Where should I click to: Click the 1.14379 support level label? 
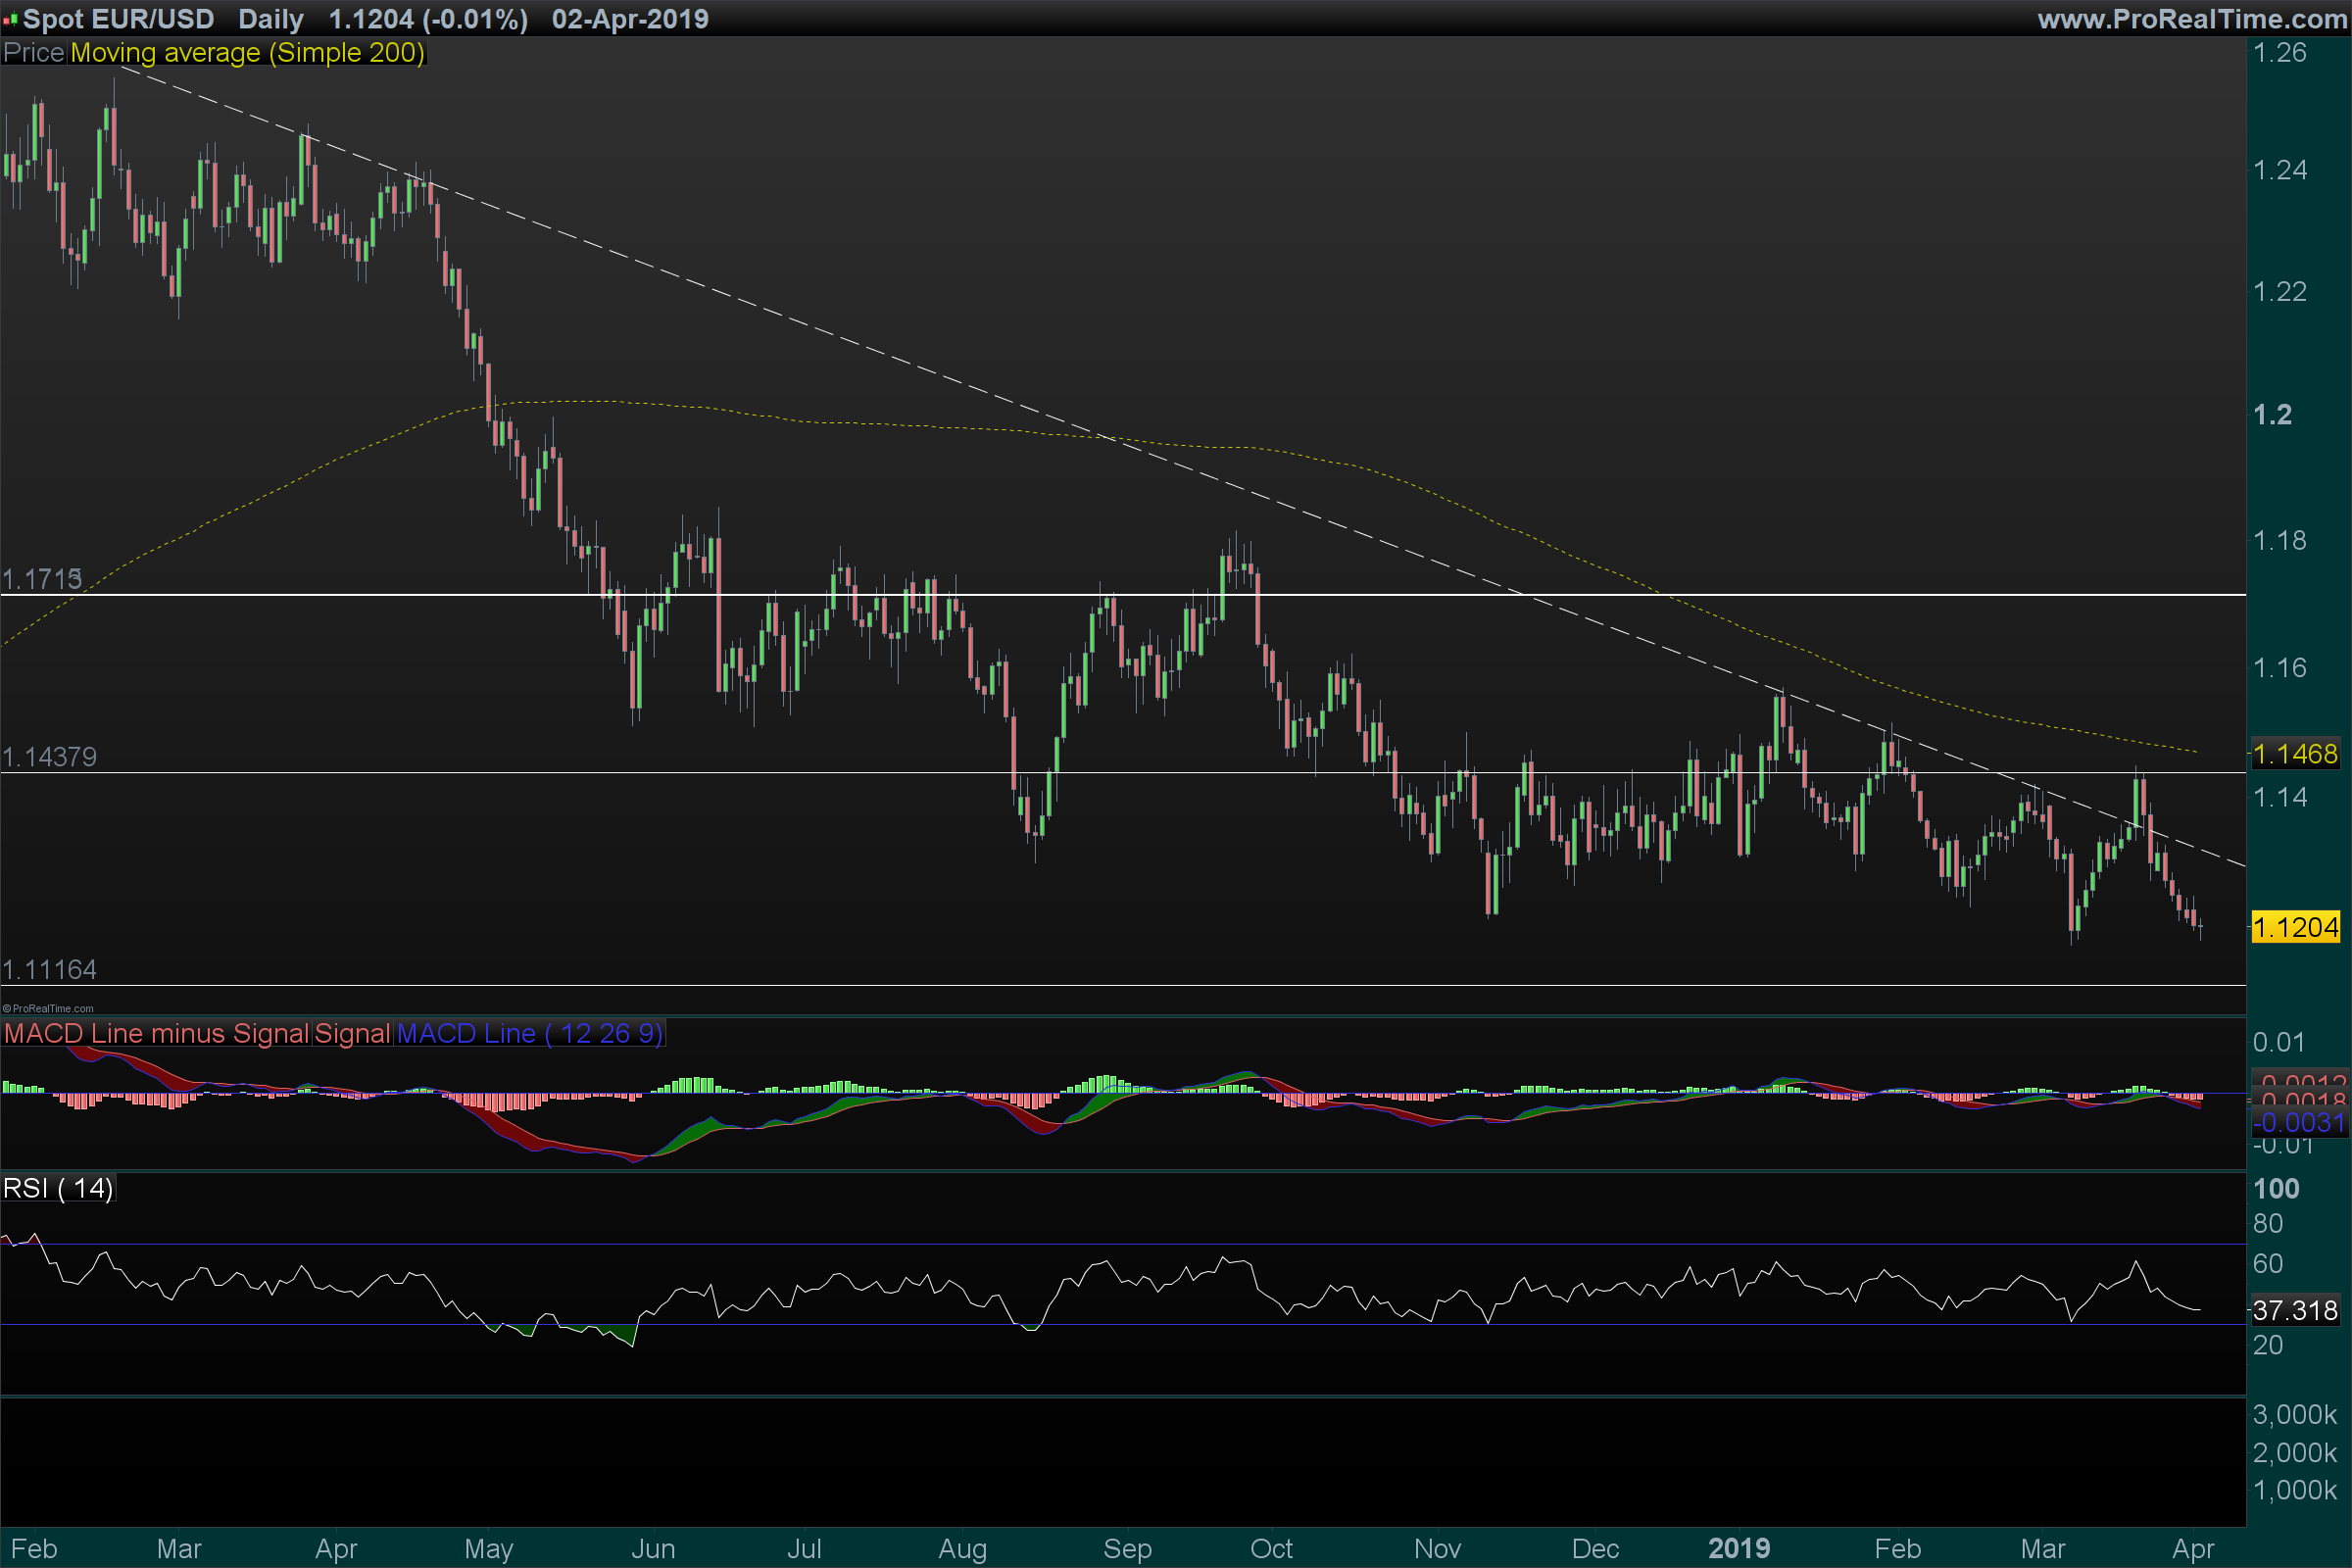click(x=49, y=757)
